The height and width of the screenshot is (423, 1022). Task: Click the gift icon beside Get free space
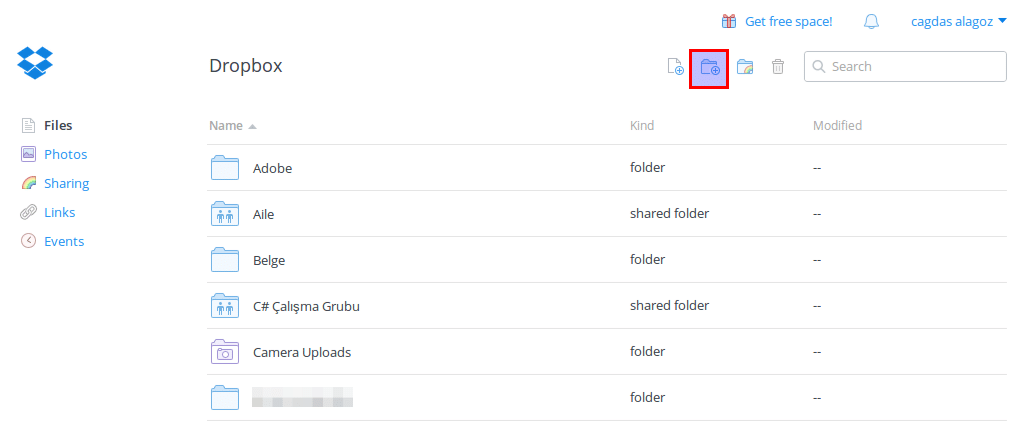coord(729,22)
